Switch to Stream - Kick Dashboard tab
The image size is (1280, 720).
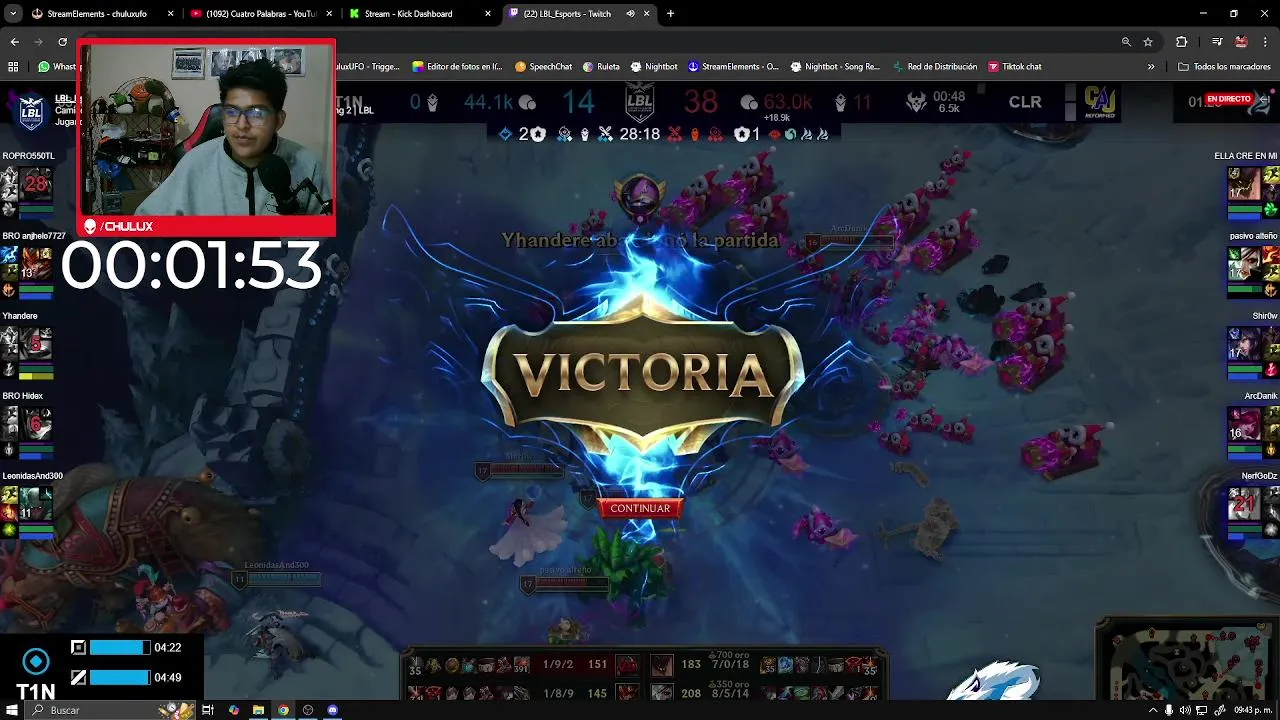tap(419, 14)
